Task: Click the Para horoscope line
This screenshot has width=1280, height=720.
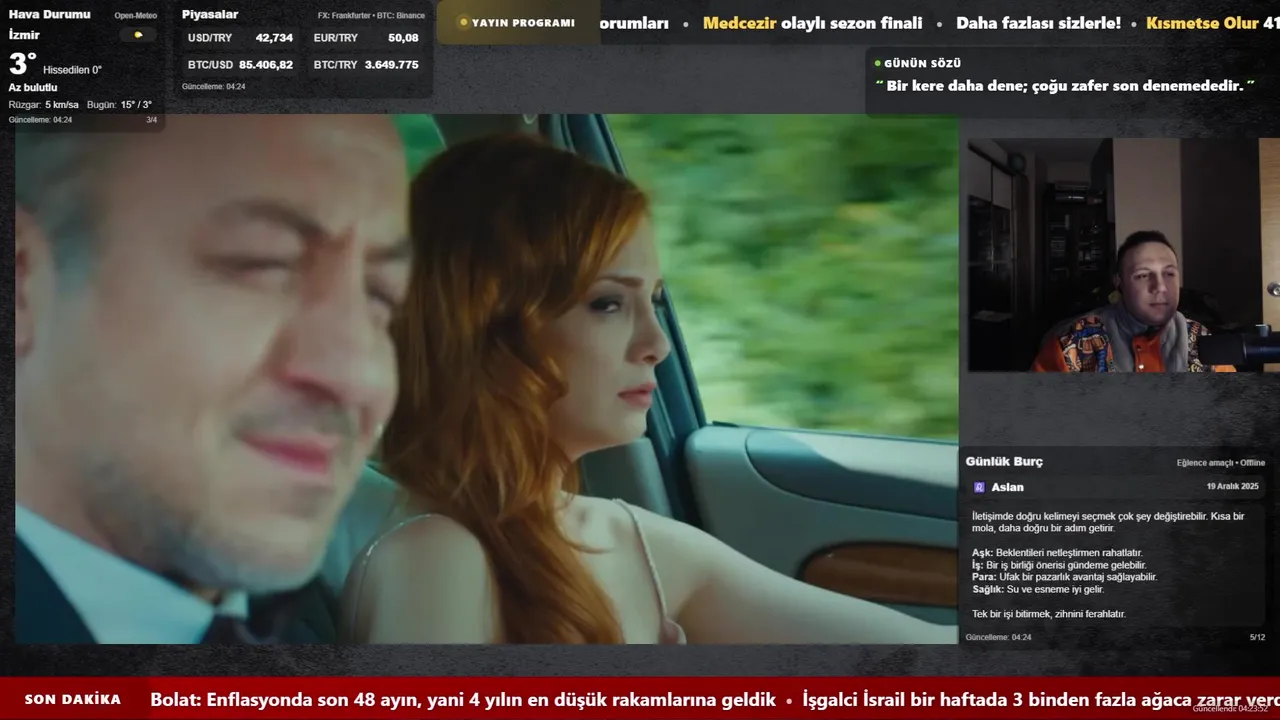Action: [1064, 577]
